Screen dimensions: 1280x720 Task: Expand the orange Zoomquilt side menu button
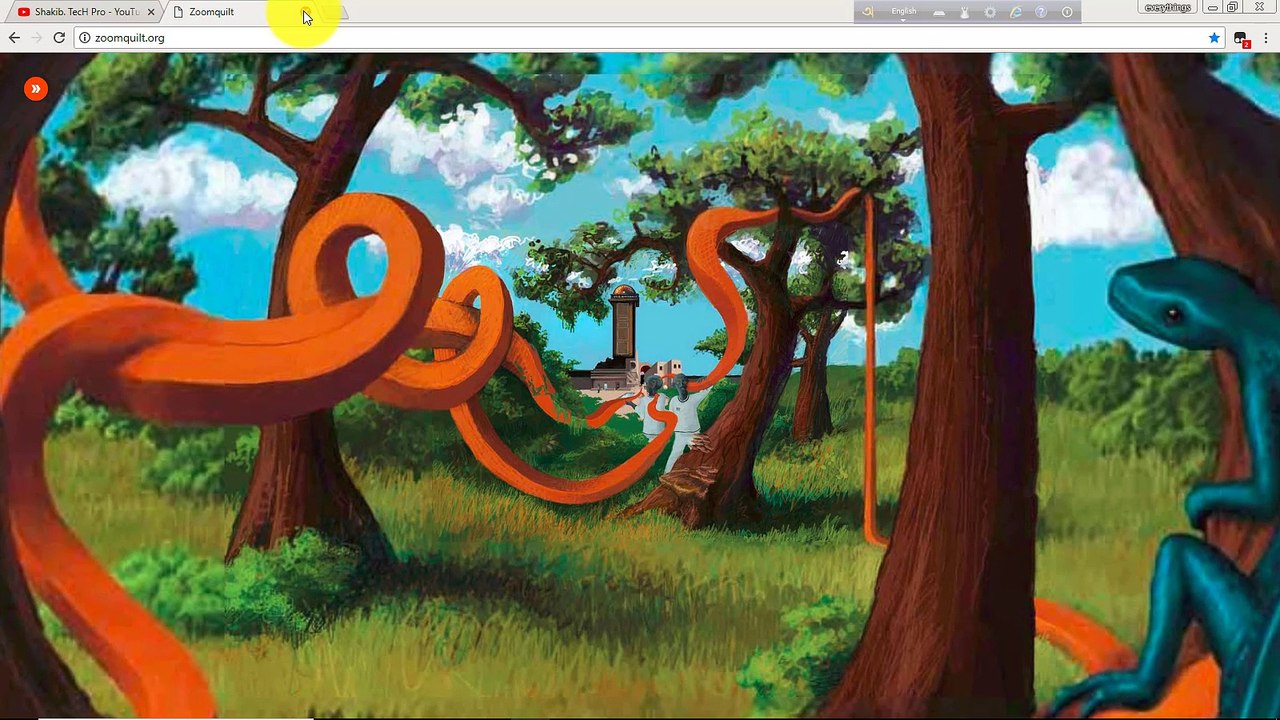point(35,89)
